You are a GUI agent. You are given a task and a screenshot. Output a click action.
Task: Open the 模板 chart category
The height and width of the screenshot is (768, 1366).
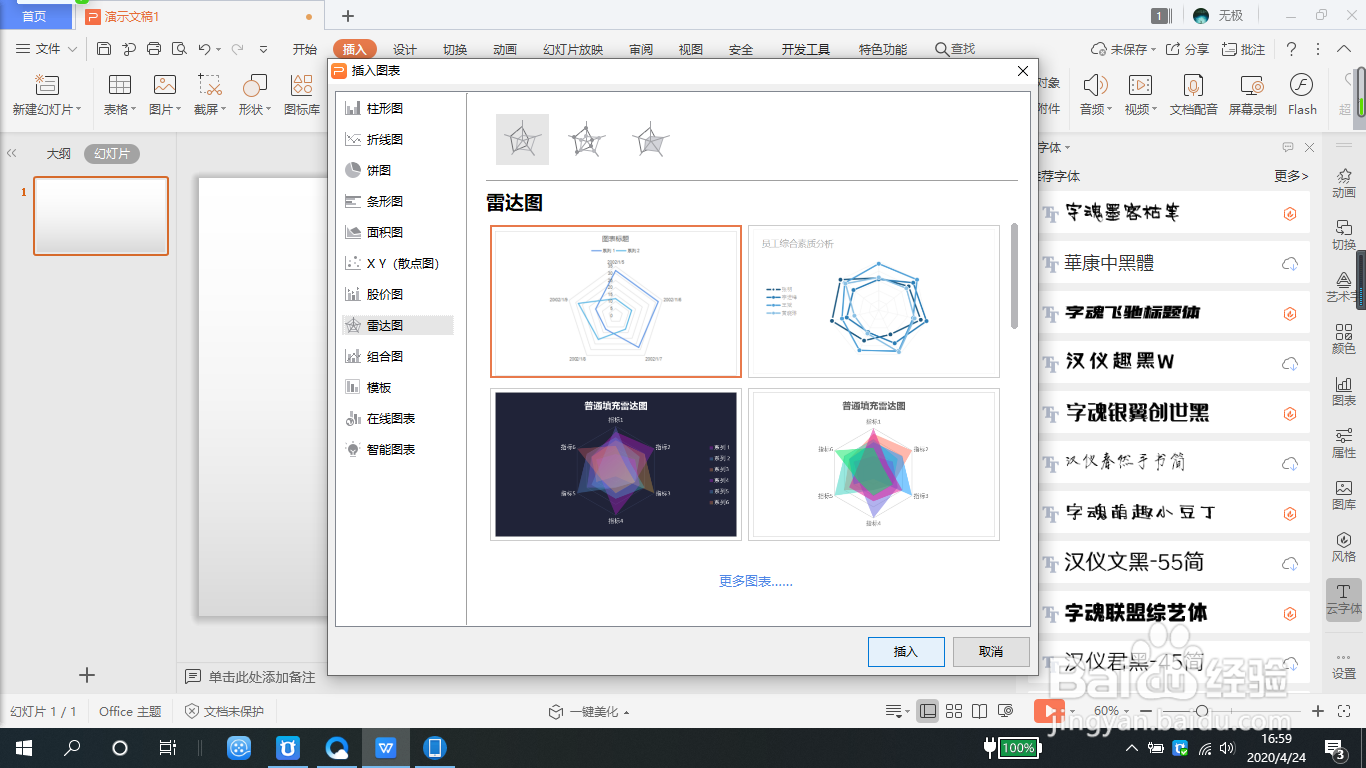[397, 387]
